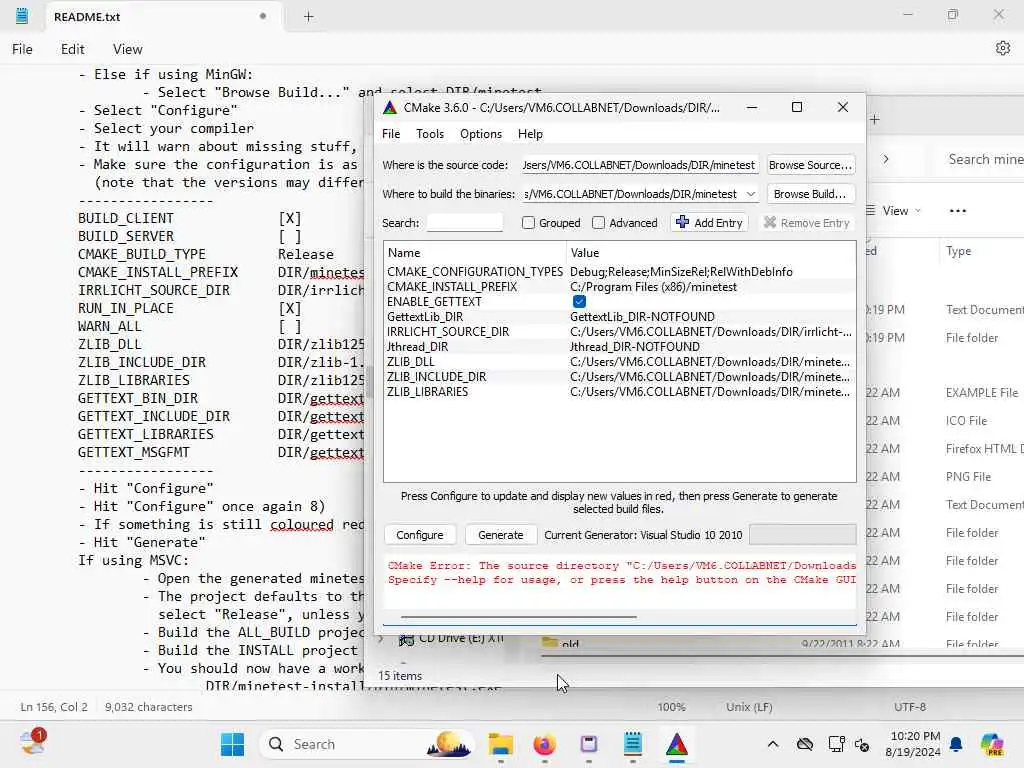Open File Explorer from taskbar
This screenshot has height=768, width=1024.
click(501, 744)
